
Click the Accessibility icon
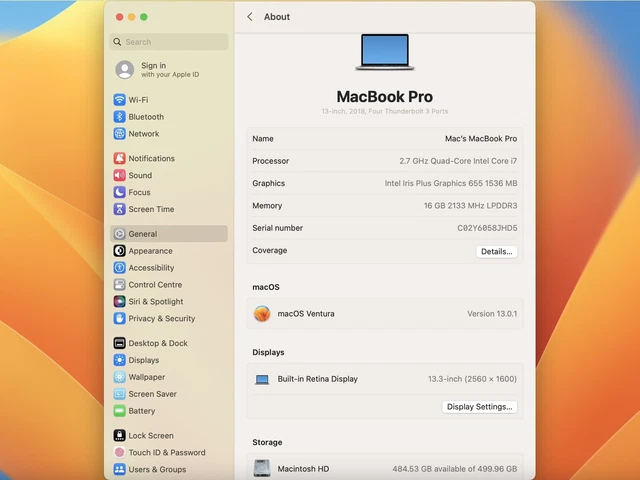pyautogui.click(x=119, y=268)
